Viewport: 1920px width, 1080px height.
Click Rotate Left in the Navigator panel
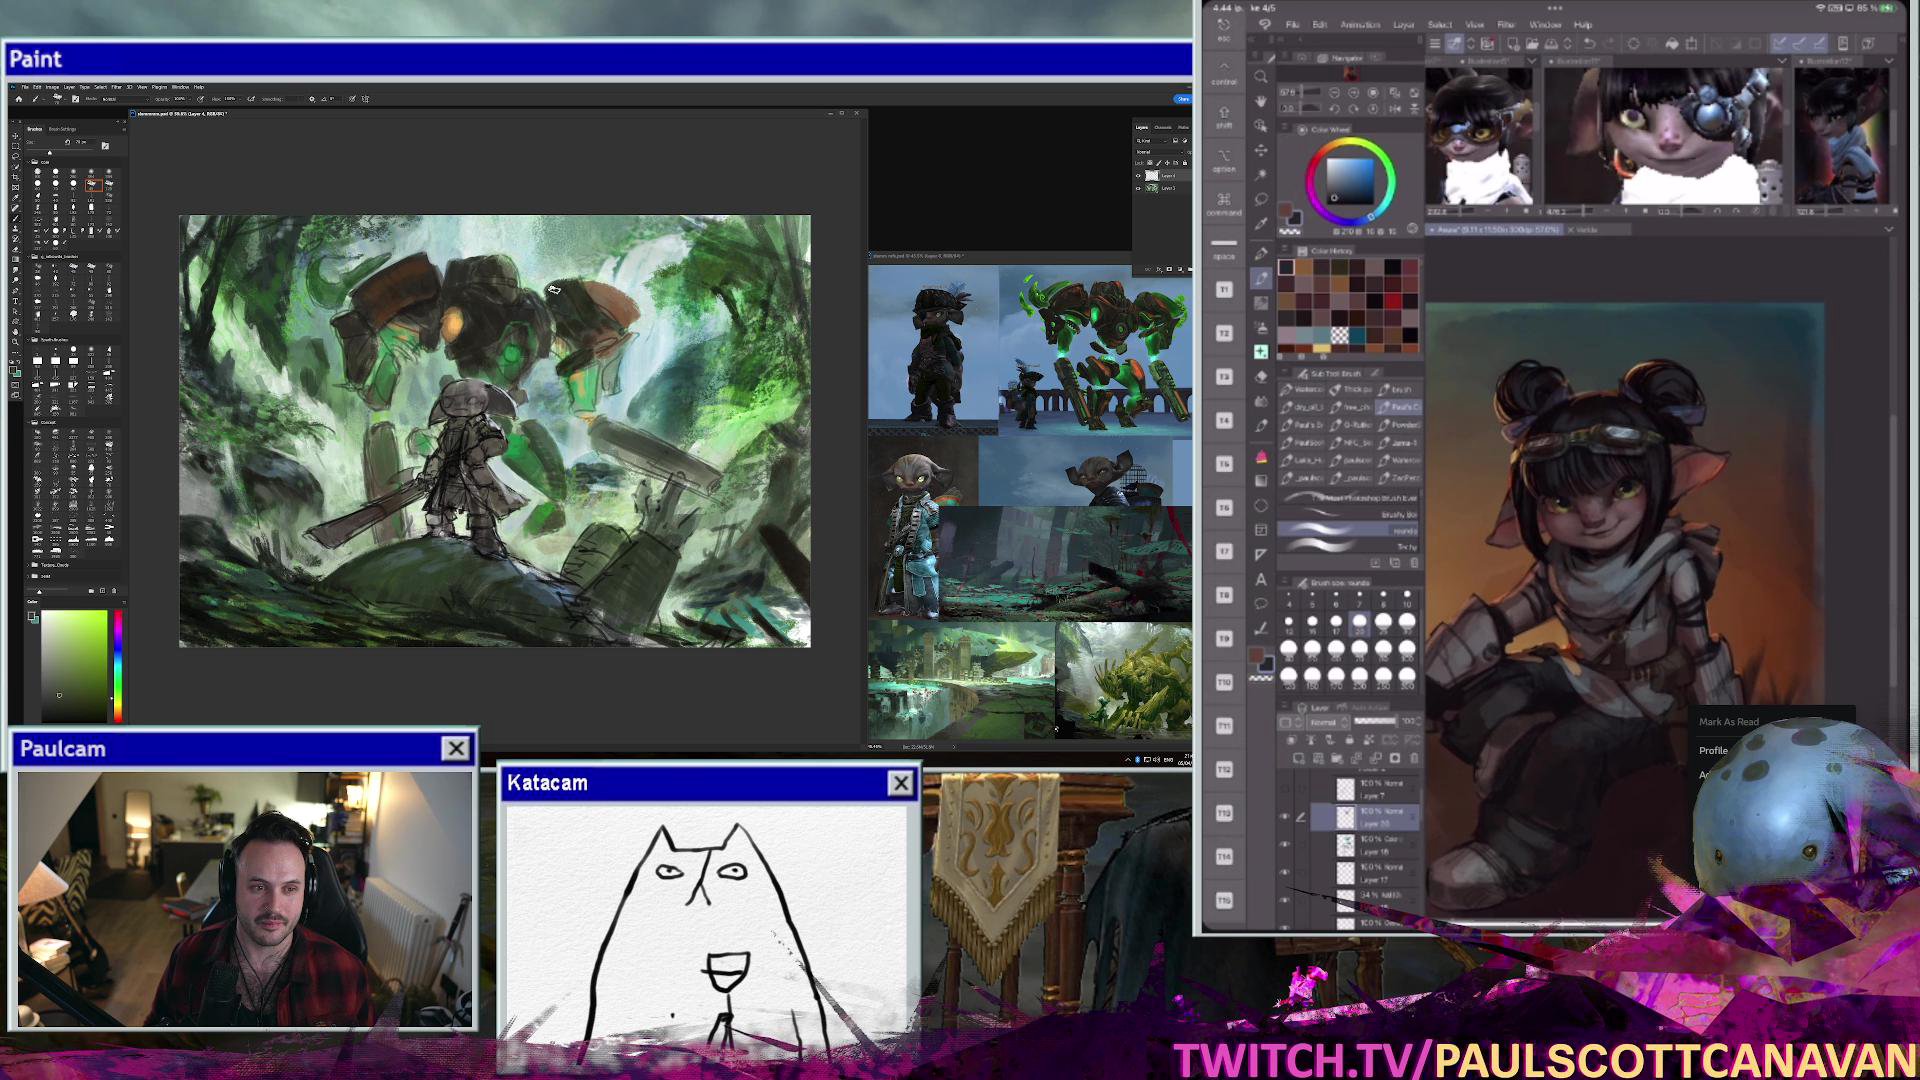1335,108
